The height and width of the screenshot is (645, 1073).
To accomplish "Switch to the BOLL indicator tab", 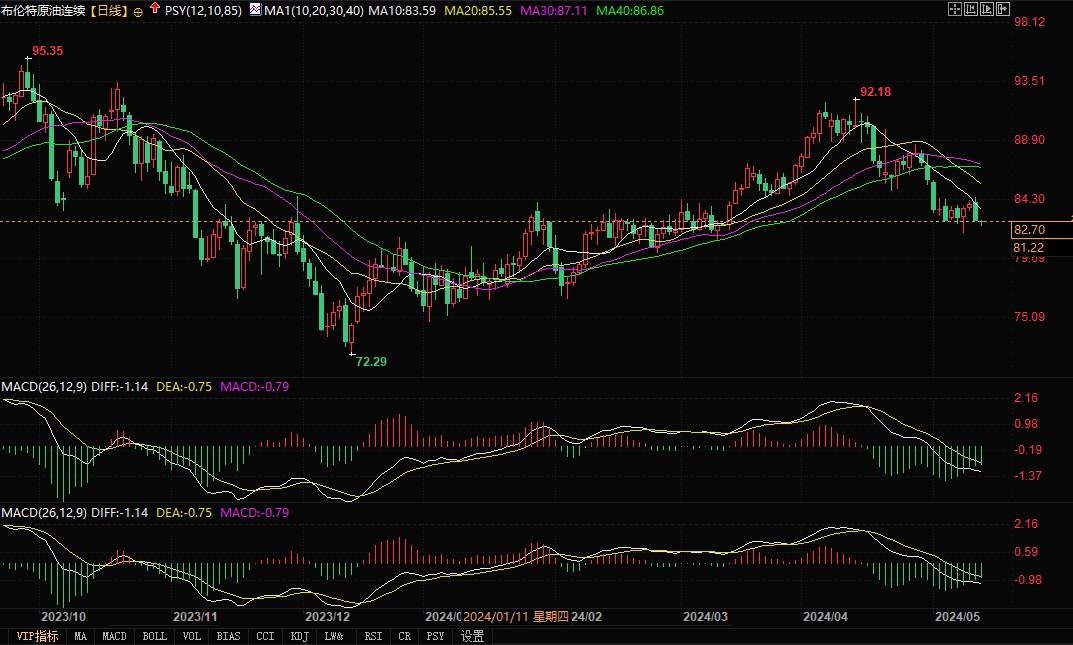I will 155,635.
